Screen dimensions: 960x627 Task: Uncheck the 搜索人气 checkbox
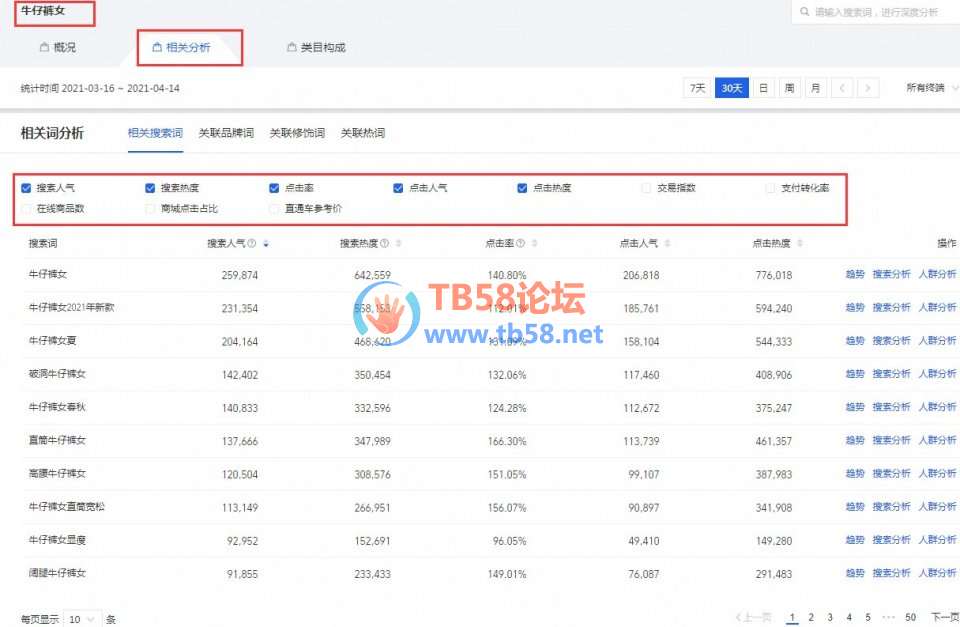(26, 188)
